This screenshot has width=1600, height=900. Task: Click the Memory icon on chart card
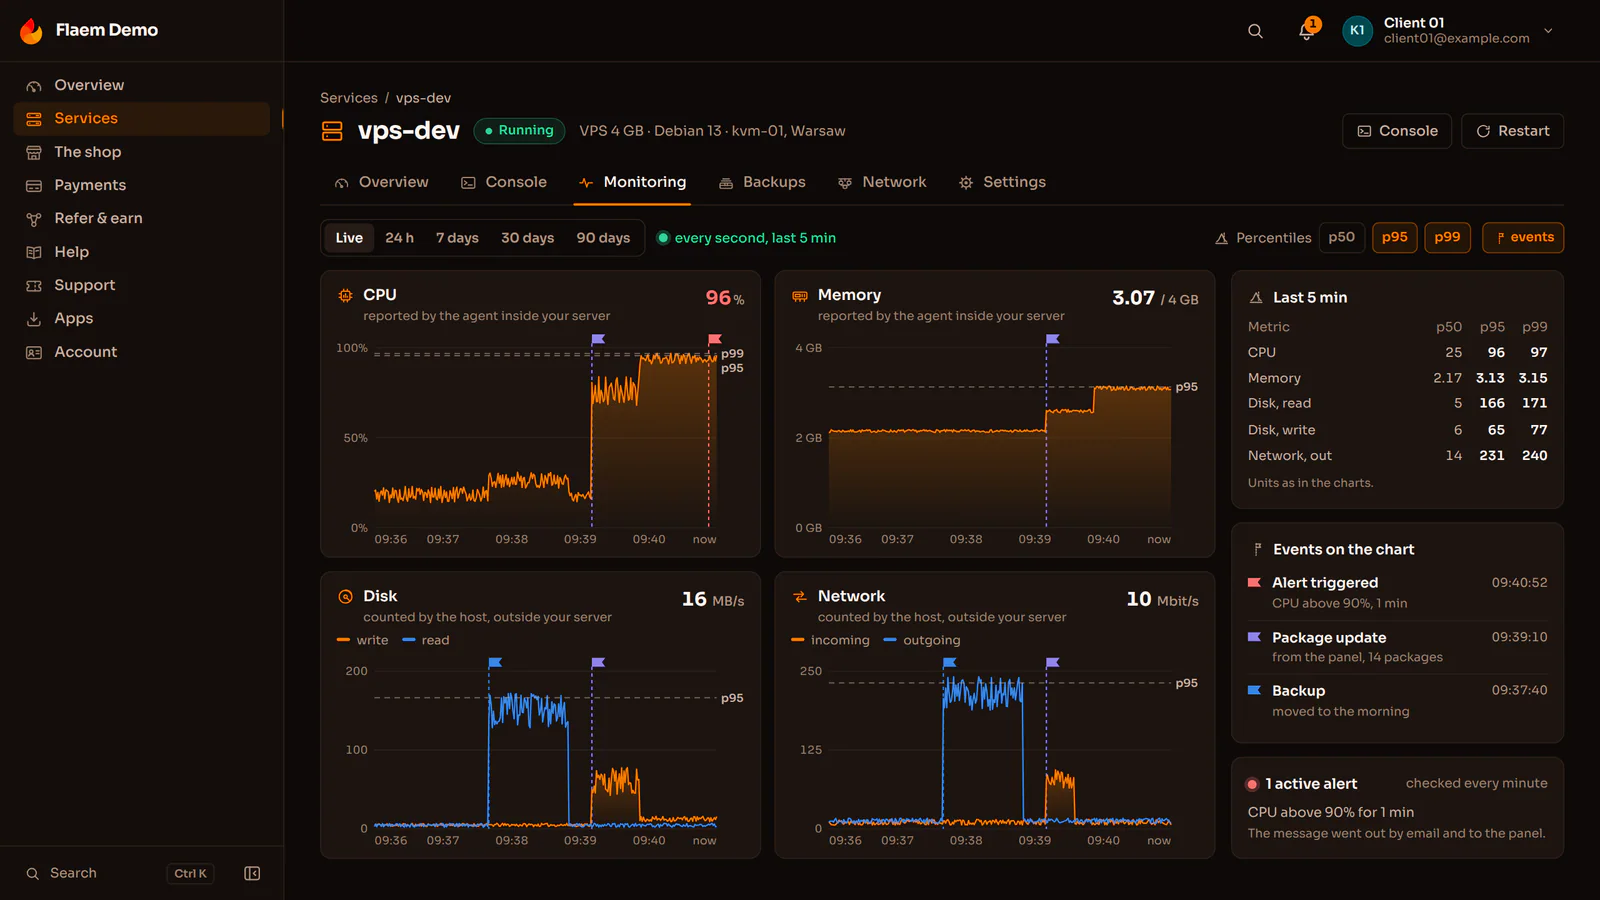coord(800,296)
